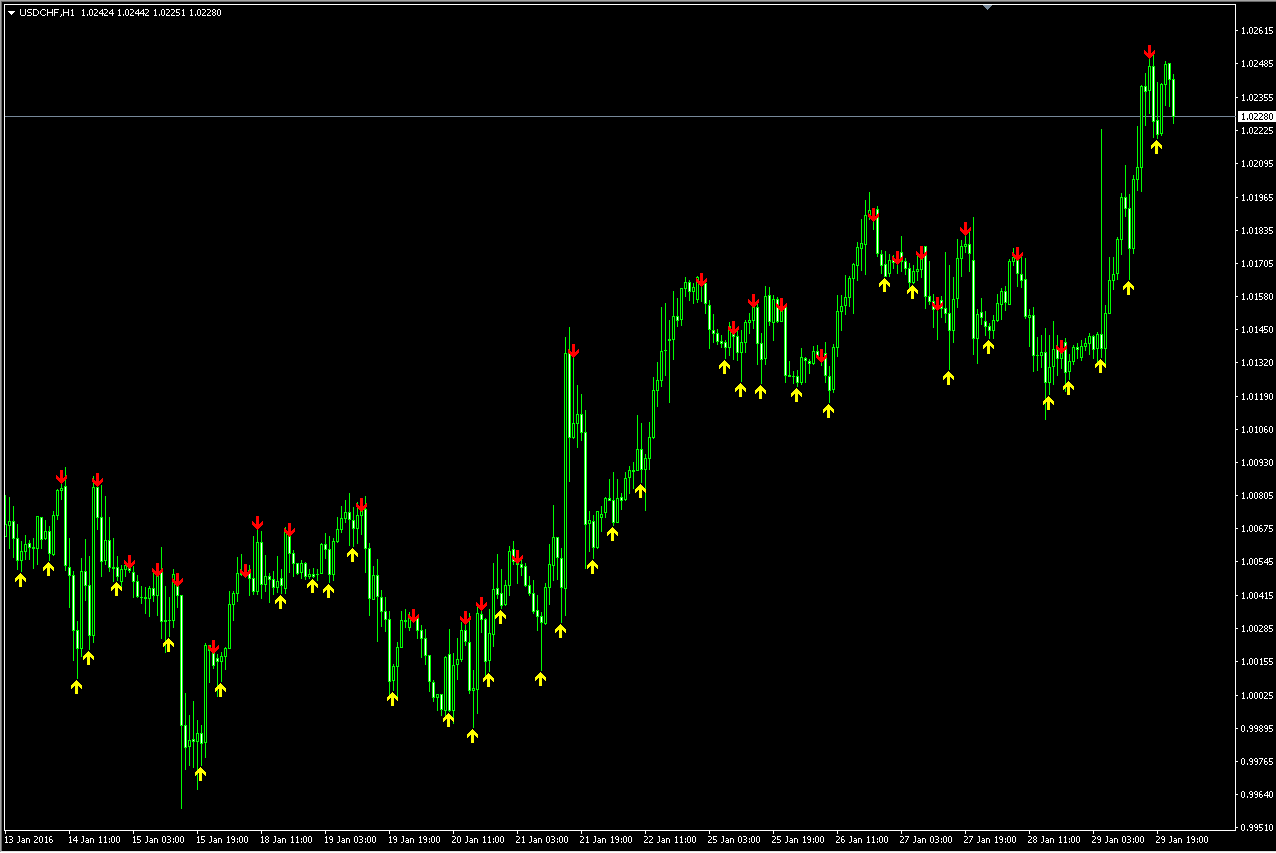Click the 18 Jan 11:00 time label

(287, 840)
